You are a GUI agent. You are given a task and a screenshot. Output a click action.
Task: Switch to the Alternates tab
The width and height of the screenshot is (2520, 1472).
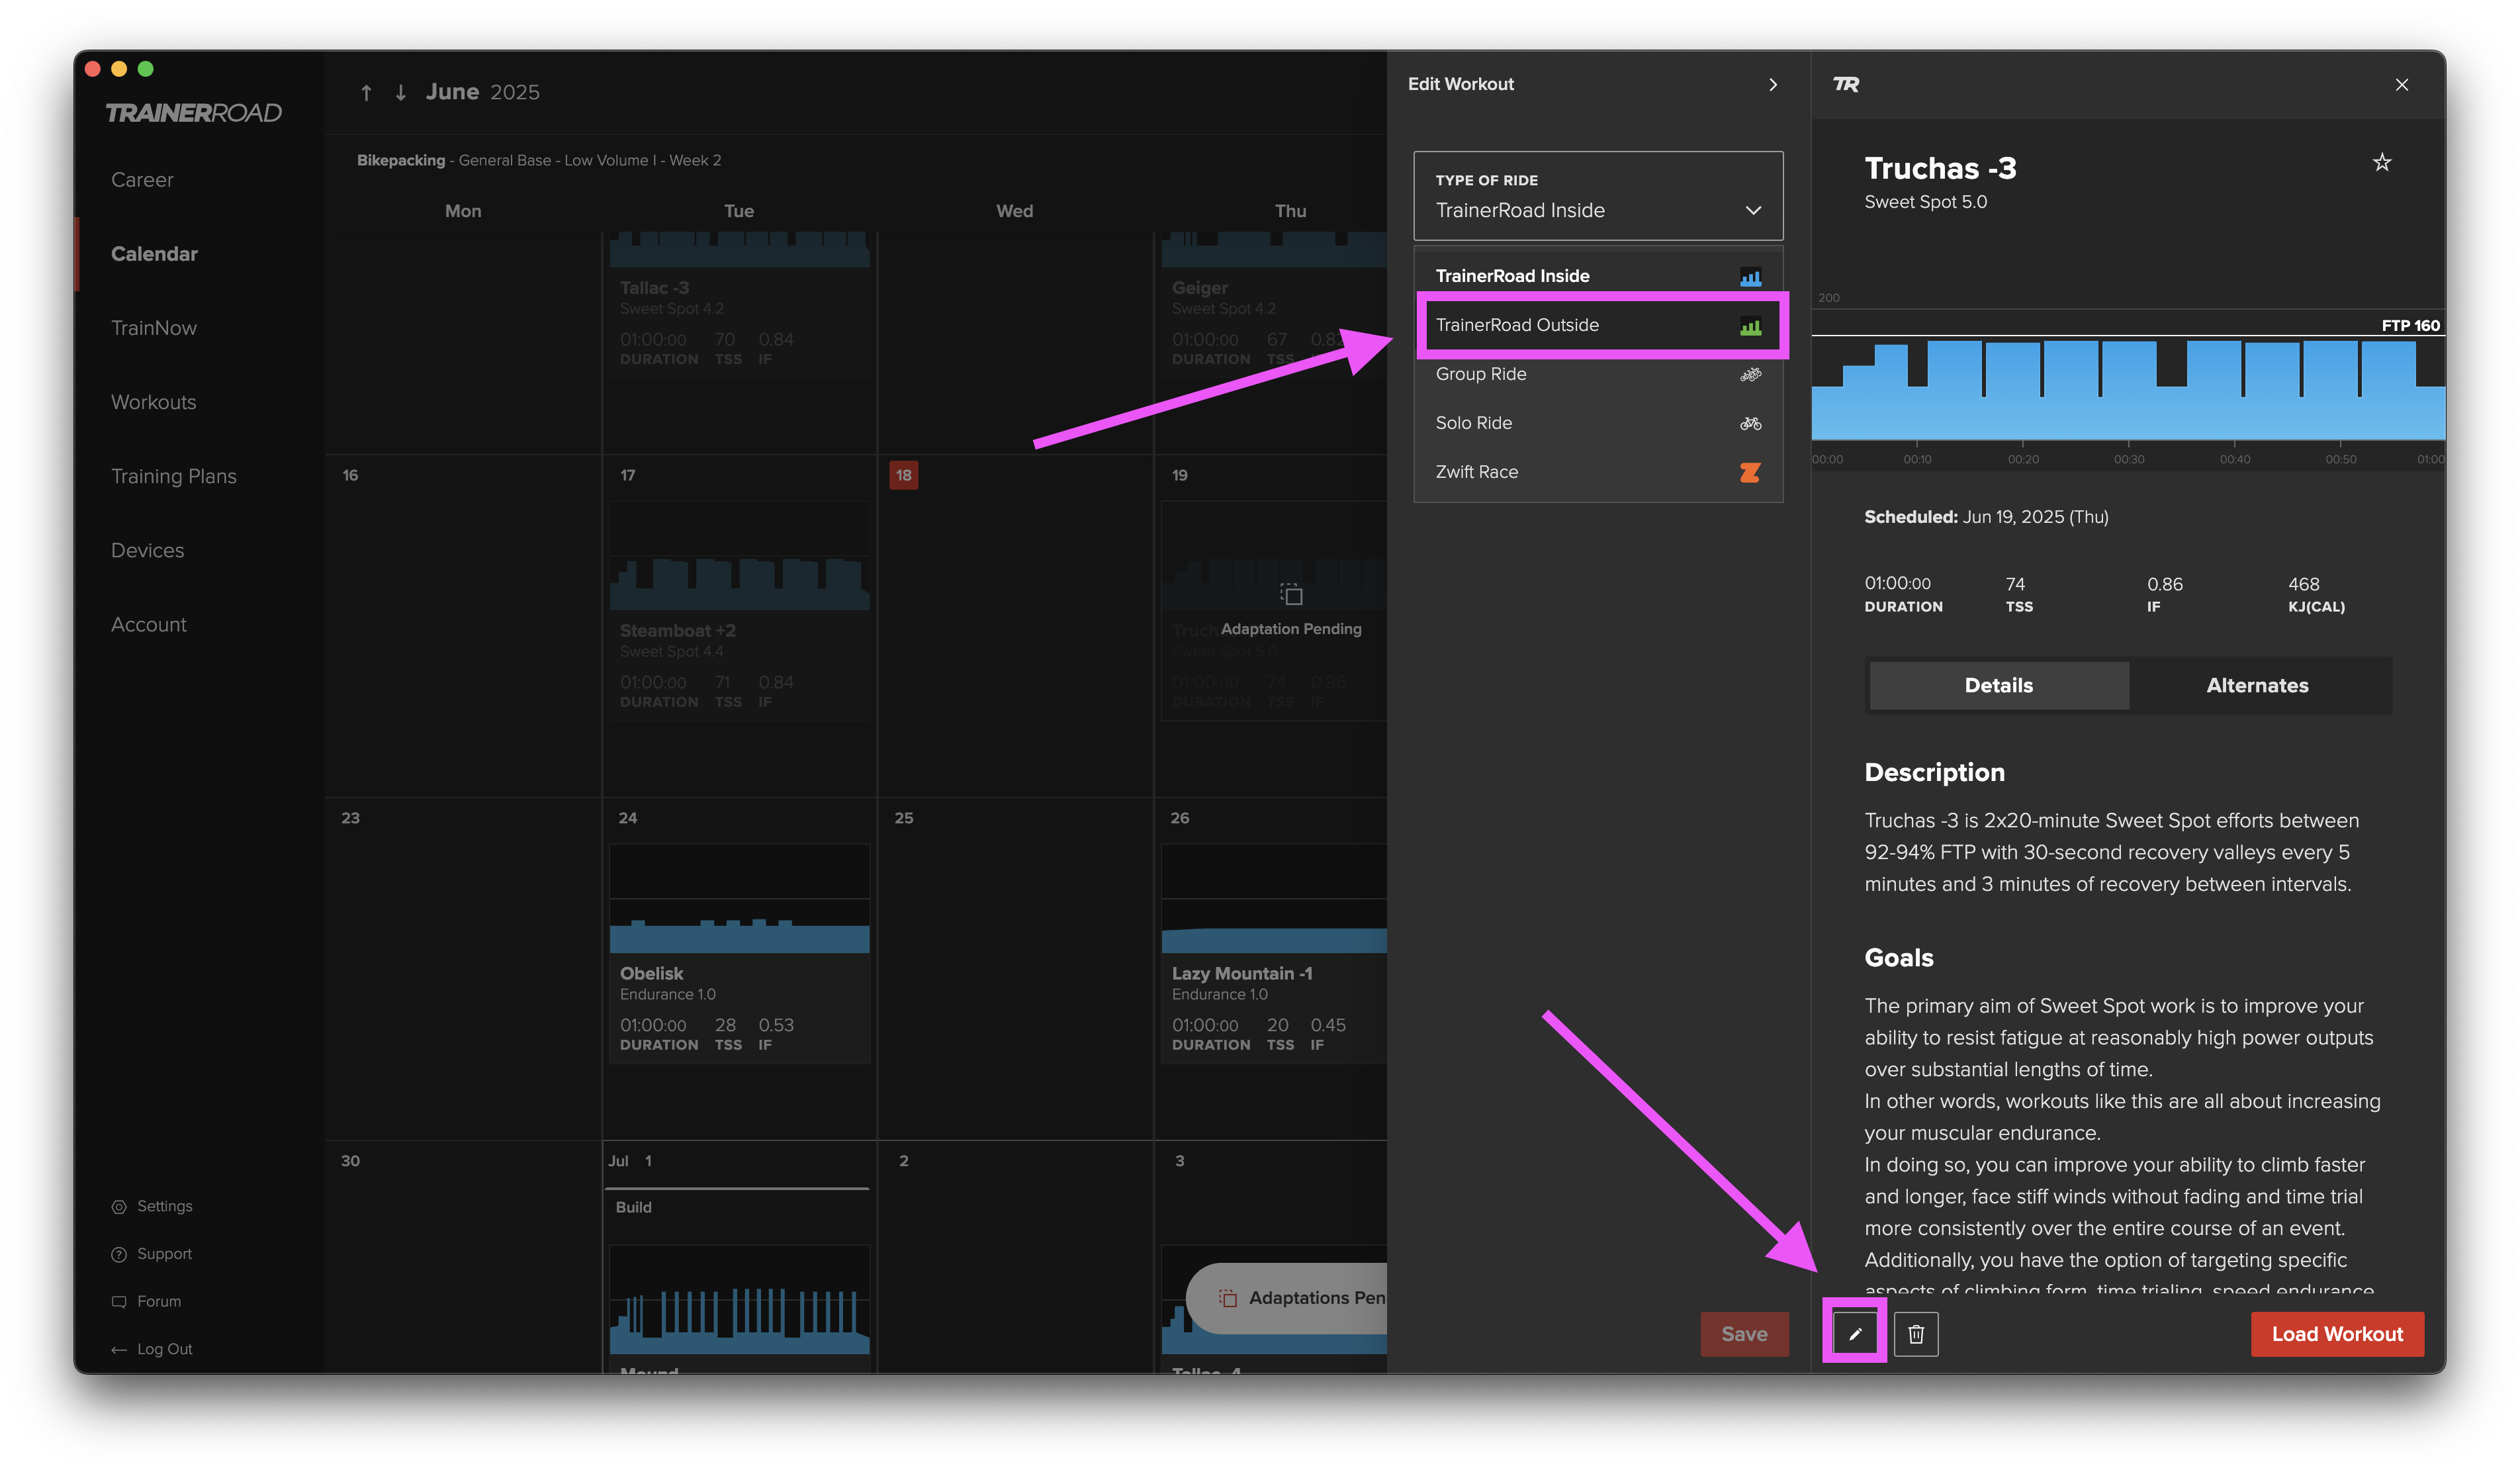[2257, 685]
